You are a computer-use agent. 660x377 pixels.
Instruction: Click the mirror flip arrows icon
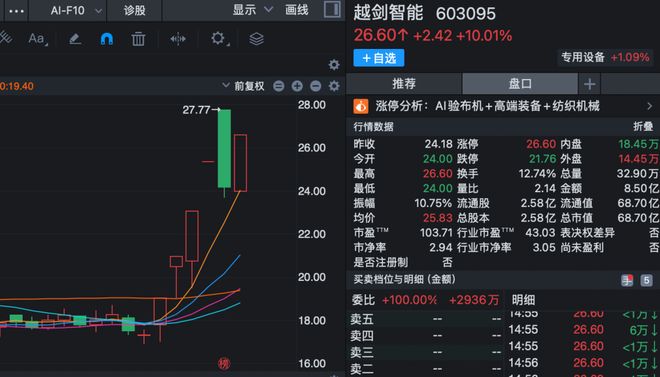(x=178, y=39)
